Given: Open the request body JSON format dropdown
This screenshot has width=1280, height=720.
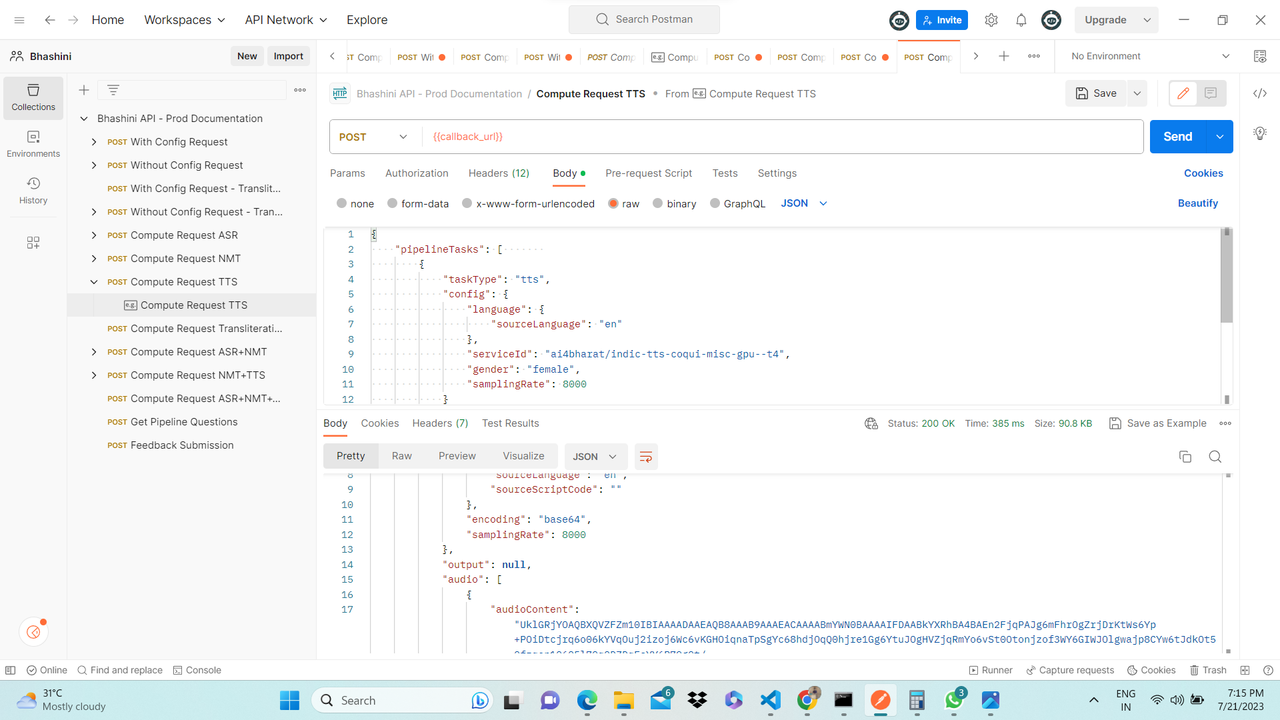Looking at the screenshot, I should [x=805, y=203].
